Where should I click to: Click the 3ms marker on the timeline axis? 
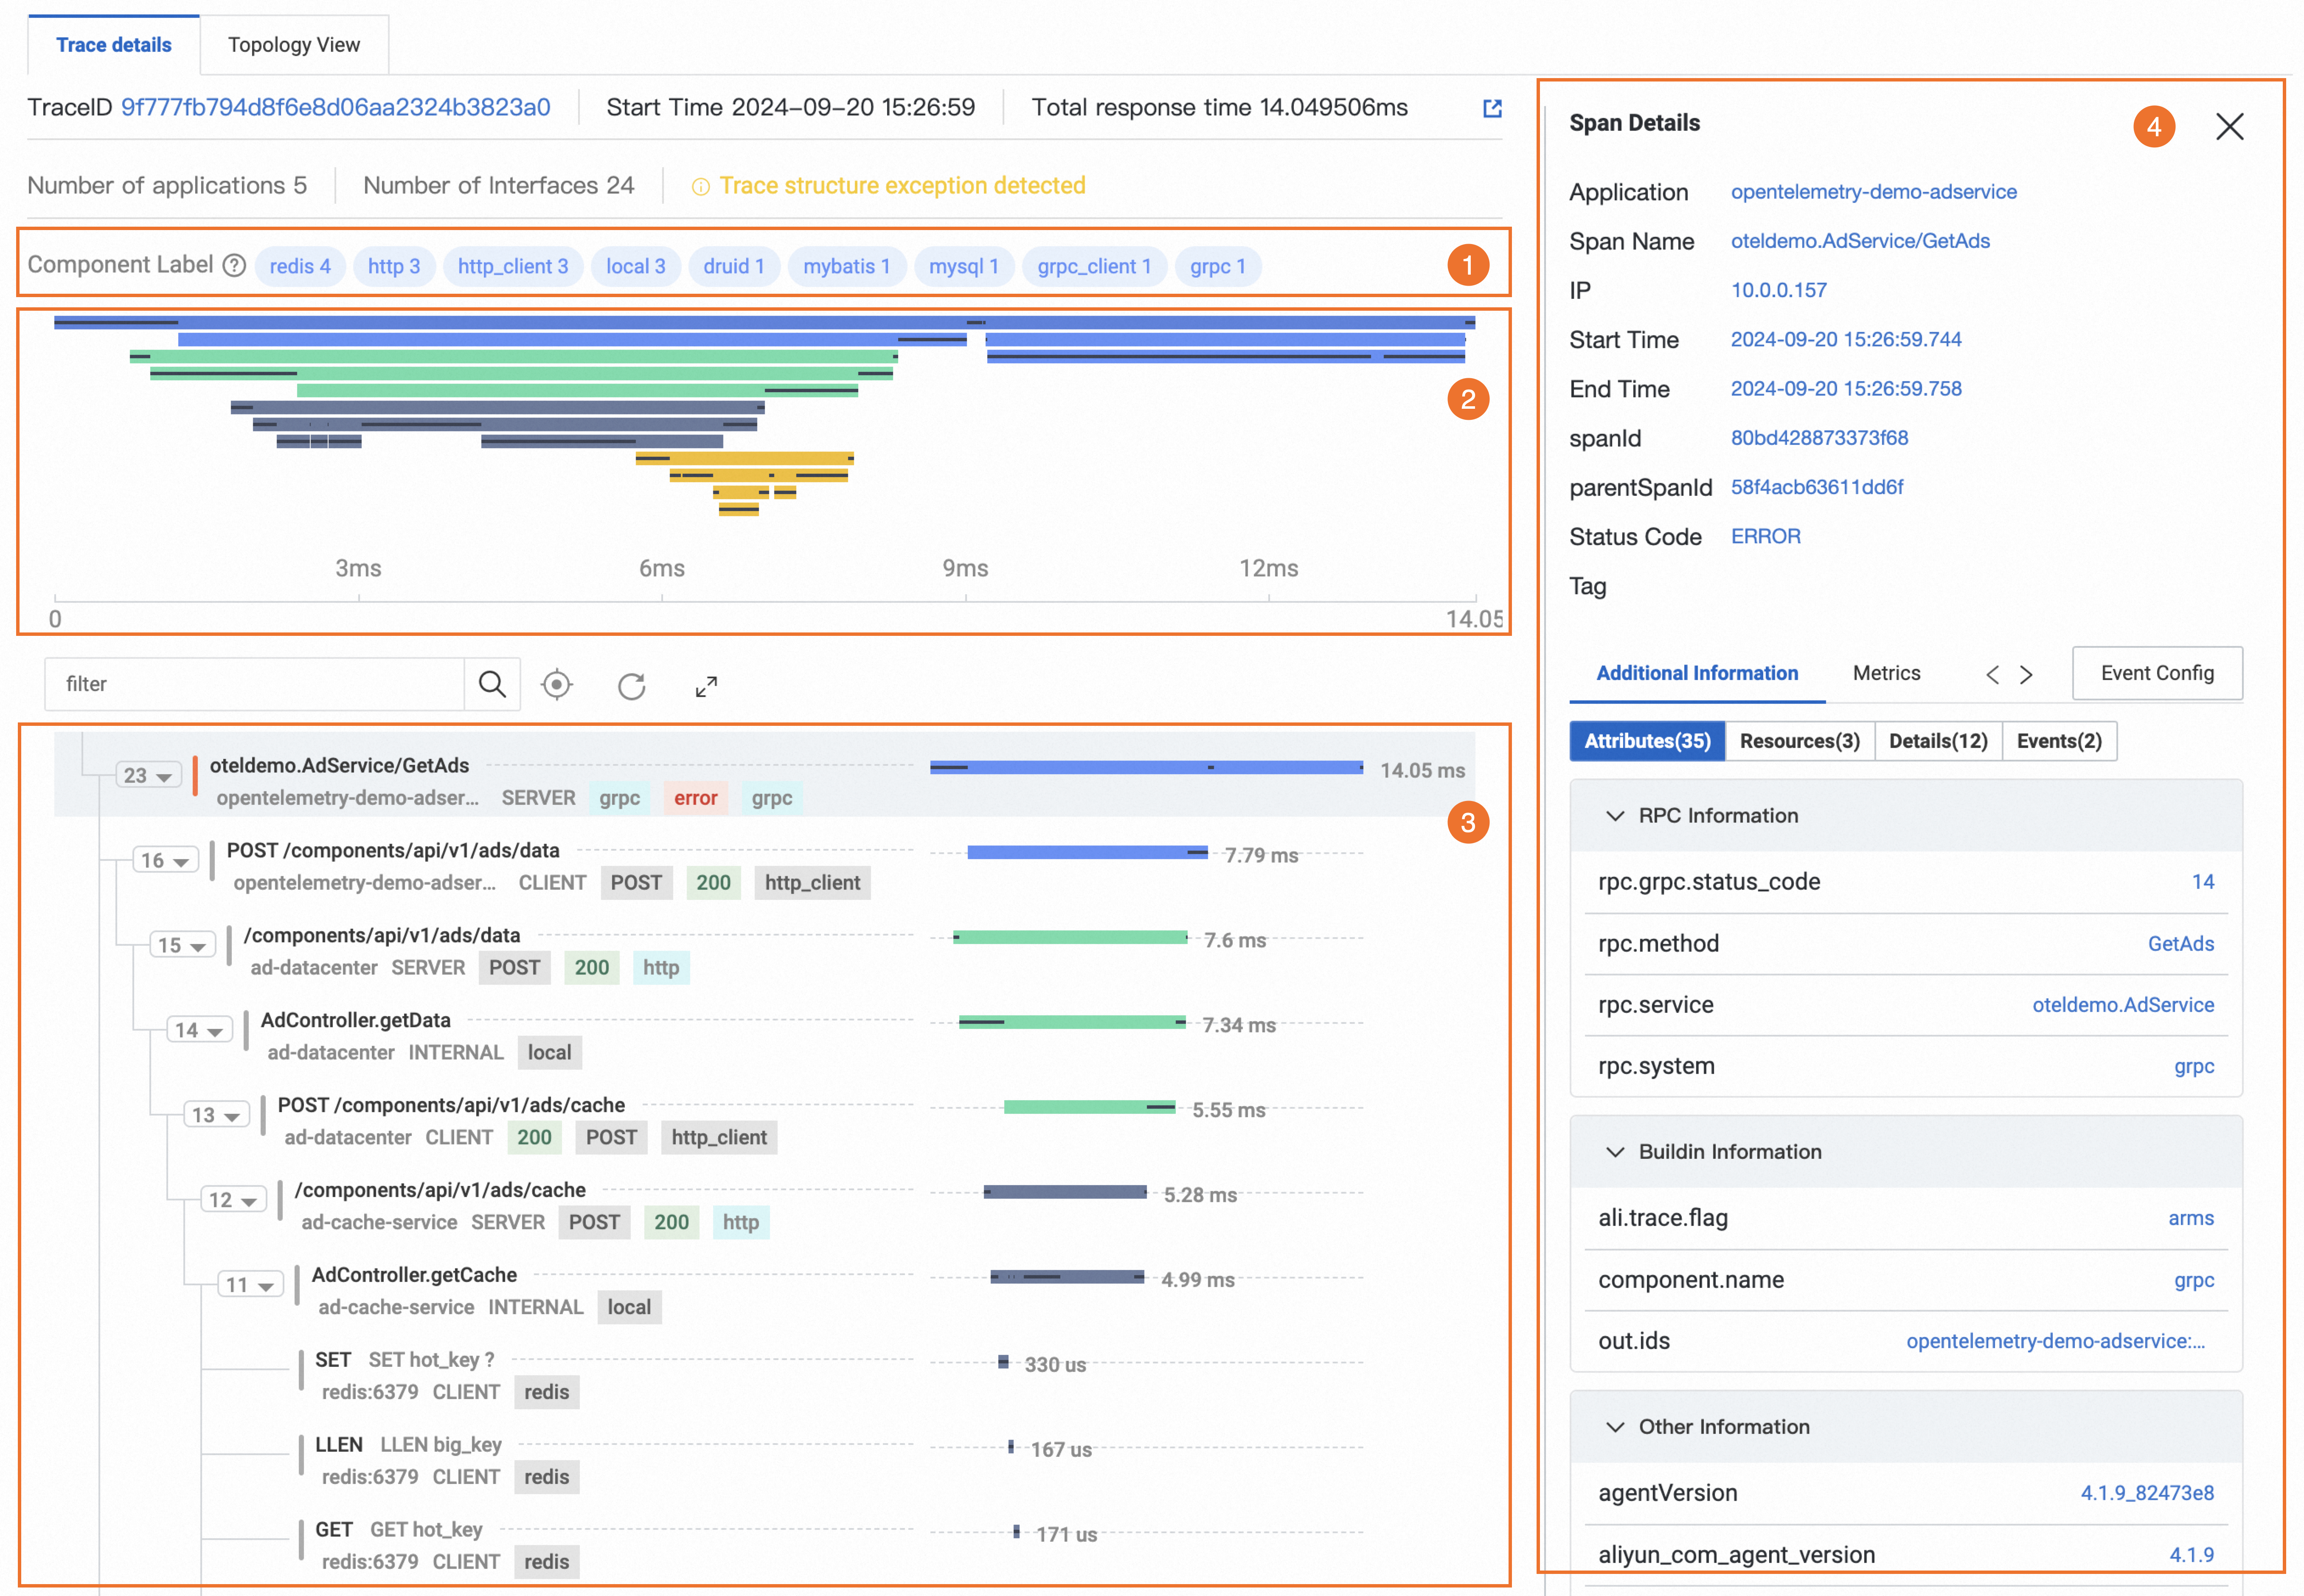tap(358, 569)
